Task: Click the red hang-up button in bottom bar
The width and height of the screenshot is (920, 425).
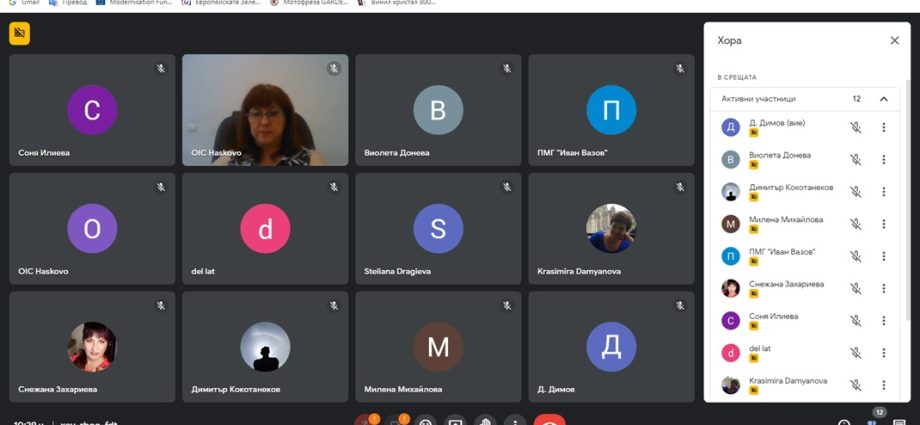Action: [x=550, y=420]
